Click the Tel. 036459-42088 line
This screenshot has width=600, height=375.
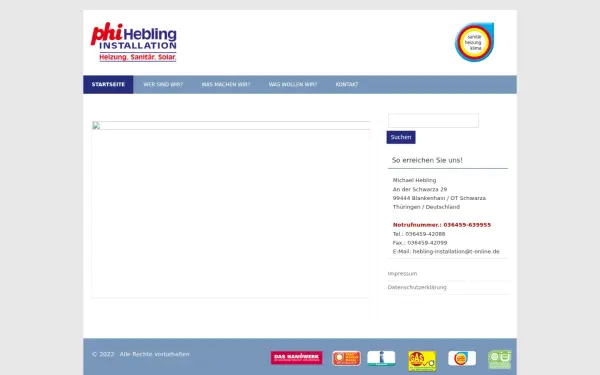(x=419, y=234)
